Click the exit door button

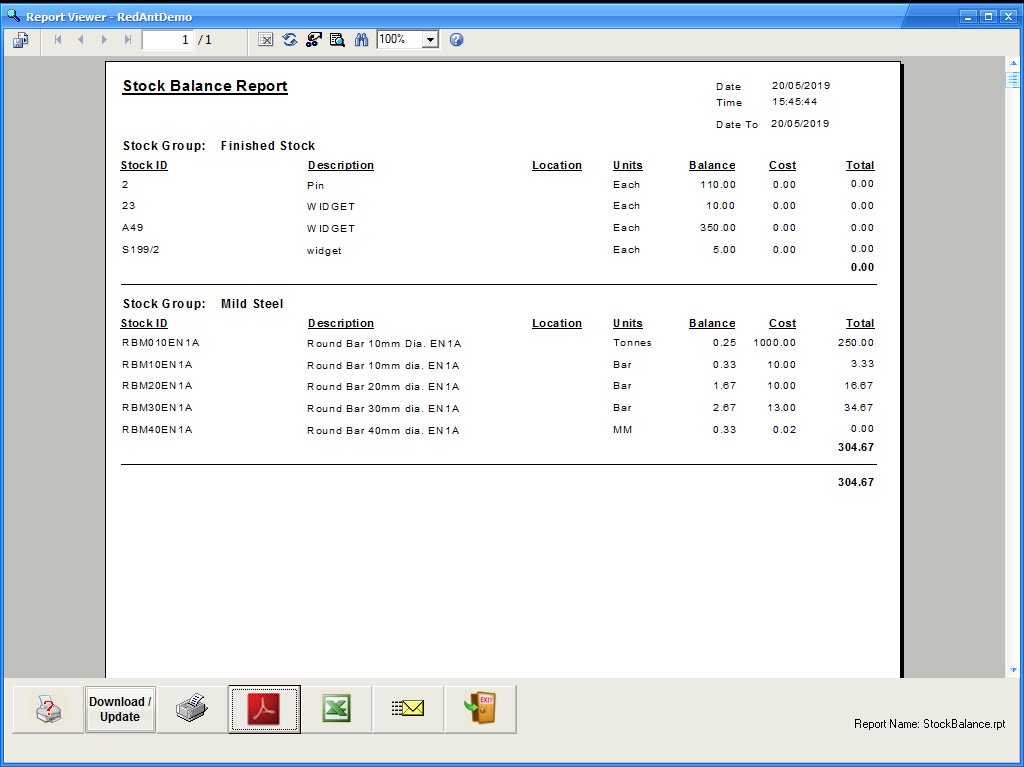(x=480, y=709)
